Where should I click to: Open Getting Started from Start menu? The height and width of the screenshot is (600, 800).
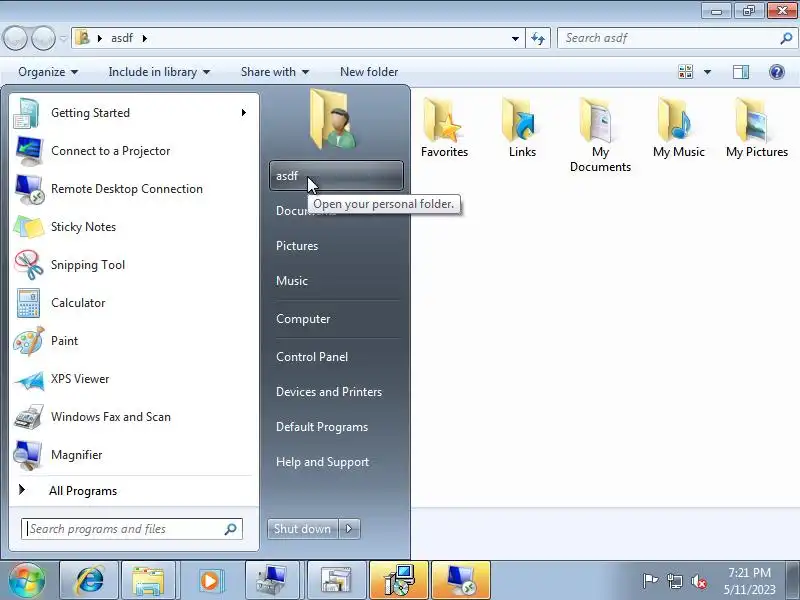[x=134, y=113]
